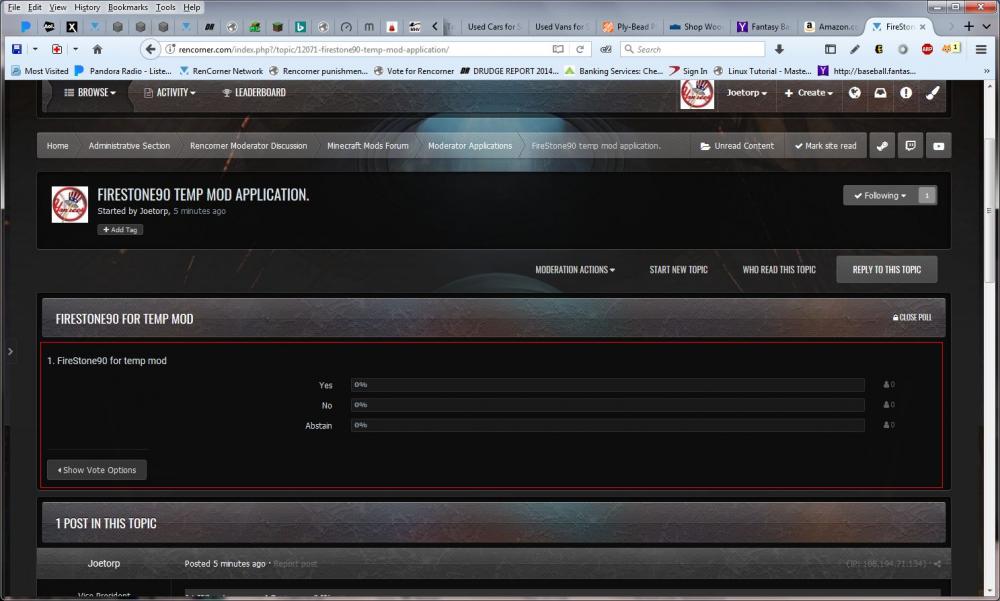Open the inbox messages icon
This screenshot has width=1000, height=601.
pos(880,93)
